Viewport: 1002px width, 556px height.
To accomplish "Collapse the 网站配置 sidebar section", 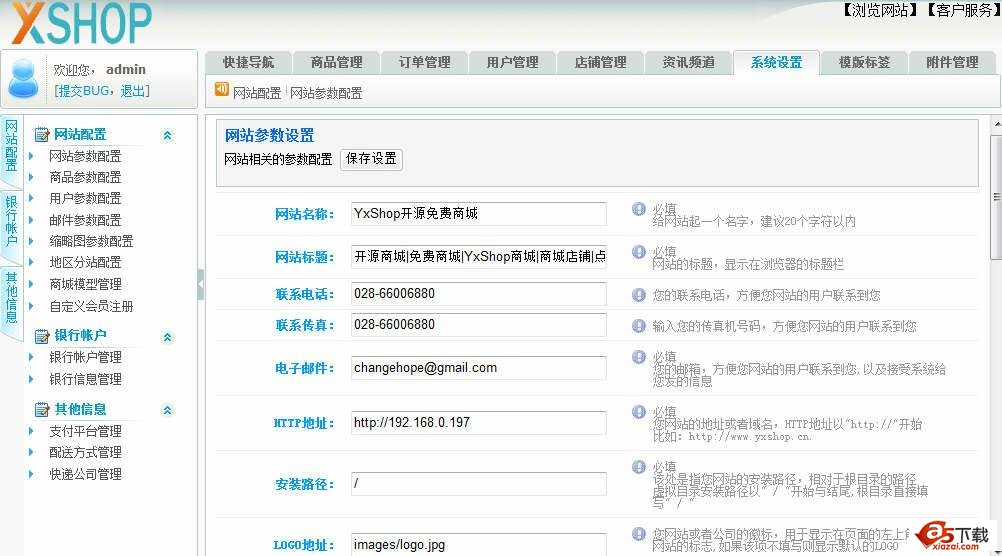I will (167, 135).
